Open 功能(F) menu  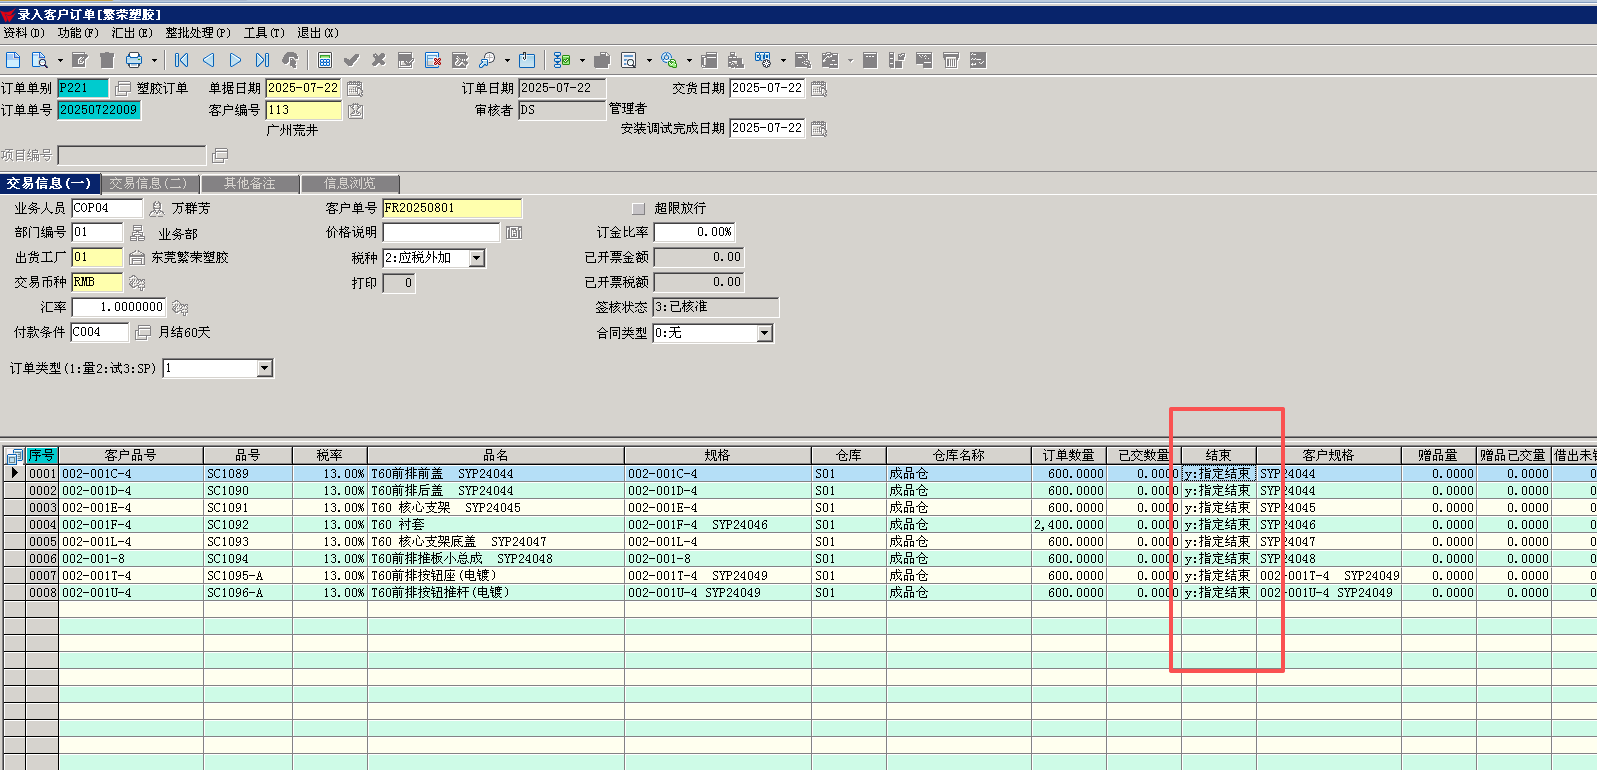[79, 33]
